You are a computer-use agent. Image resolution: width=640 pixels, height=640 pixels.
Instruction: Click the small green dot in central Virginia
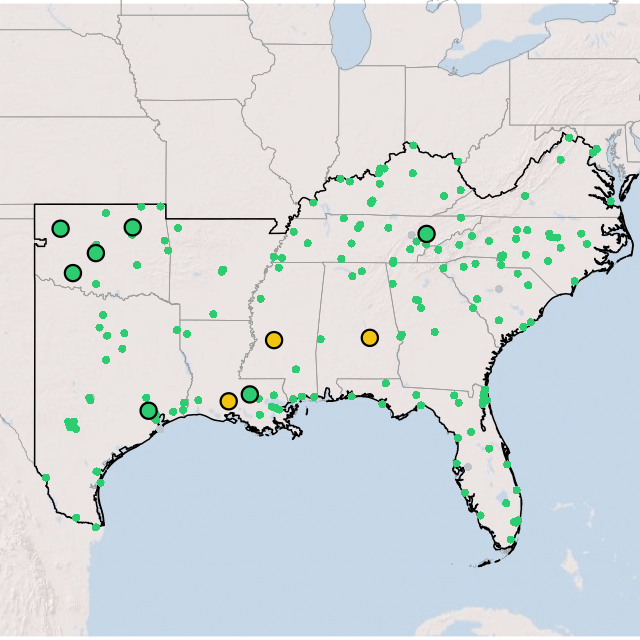coord(525,196)
